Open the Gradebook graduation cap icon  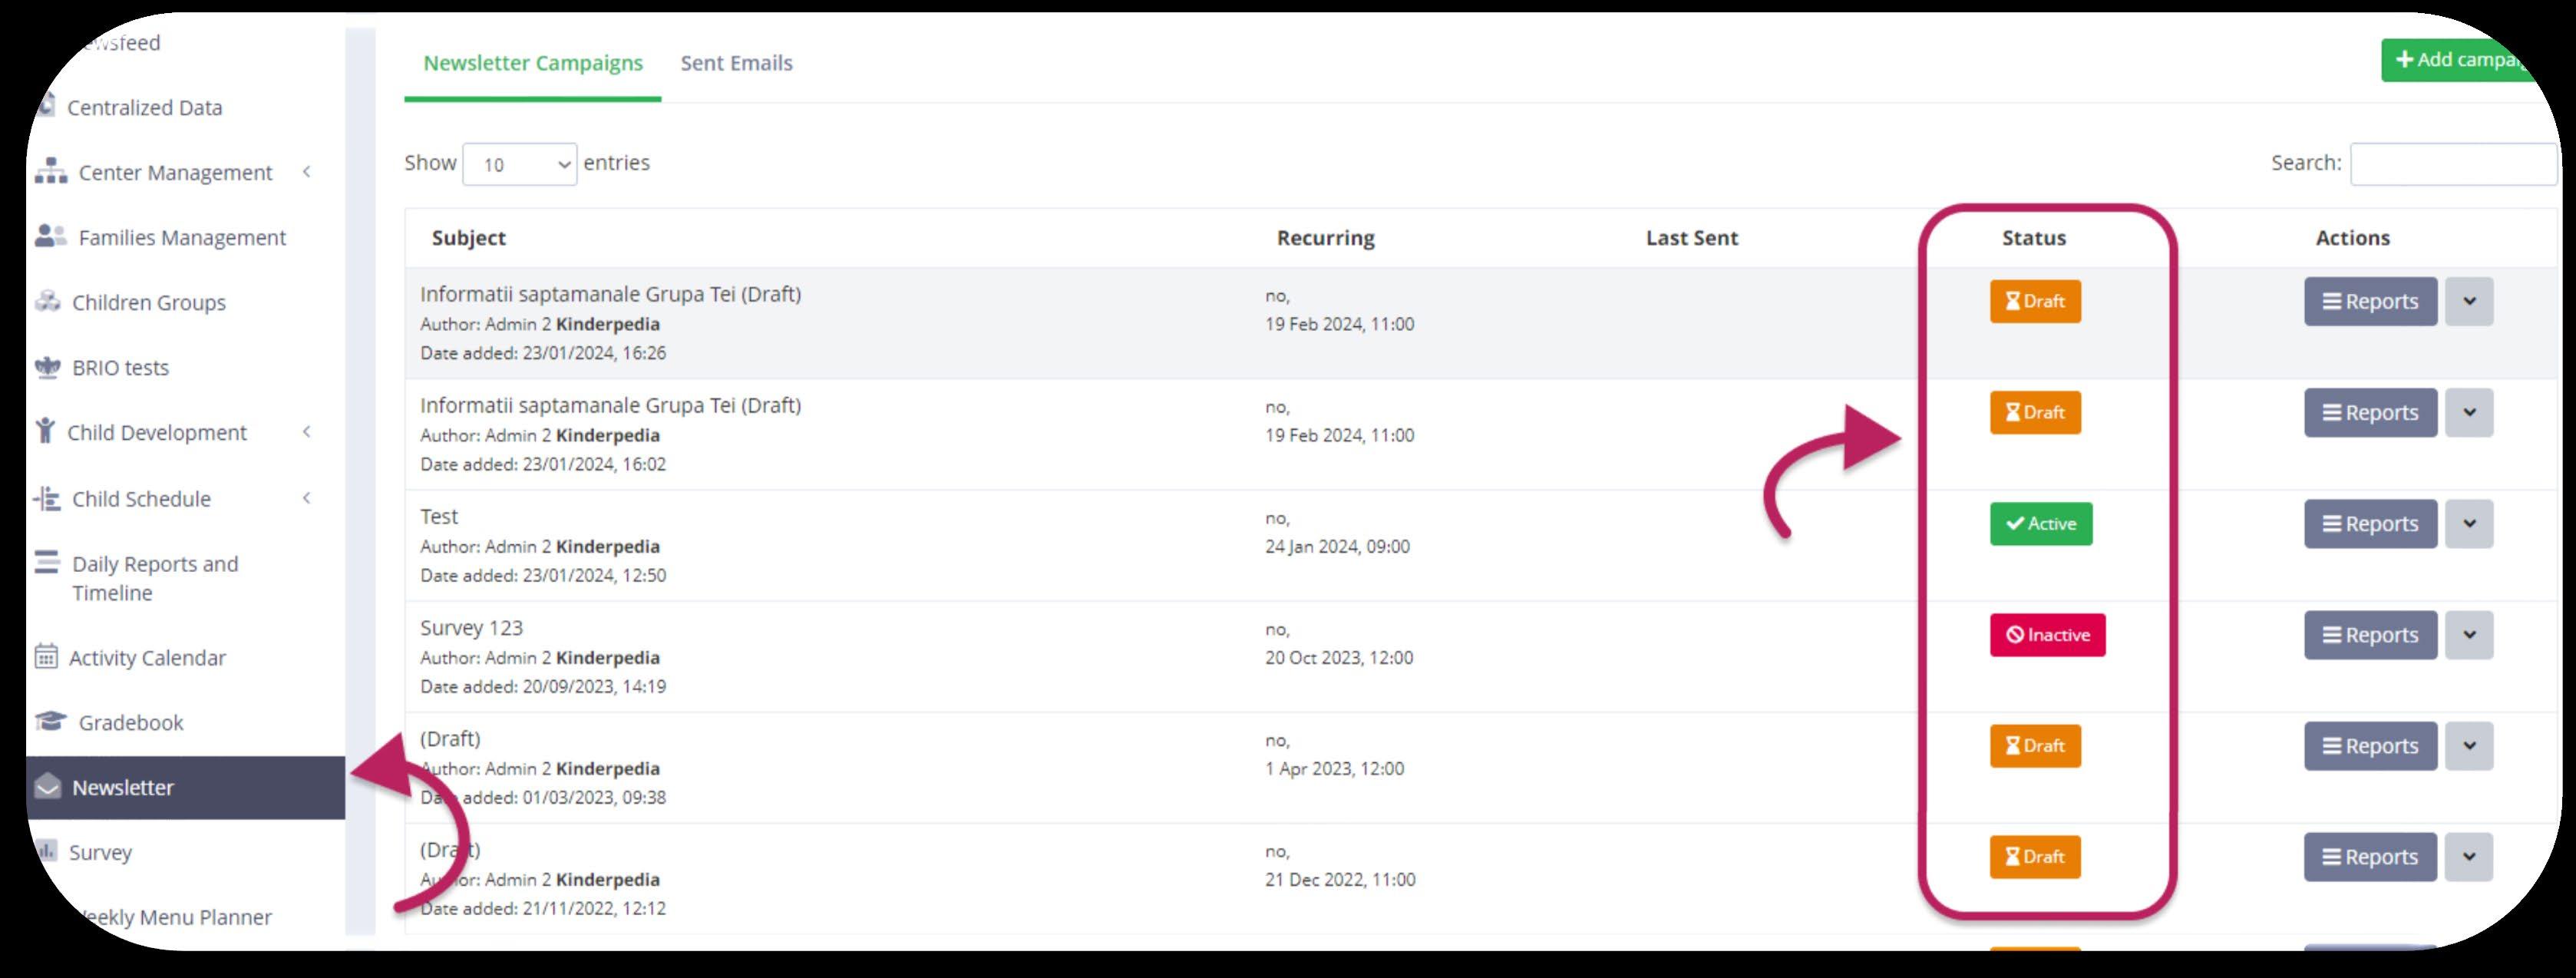pos(50,721)
